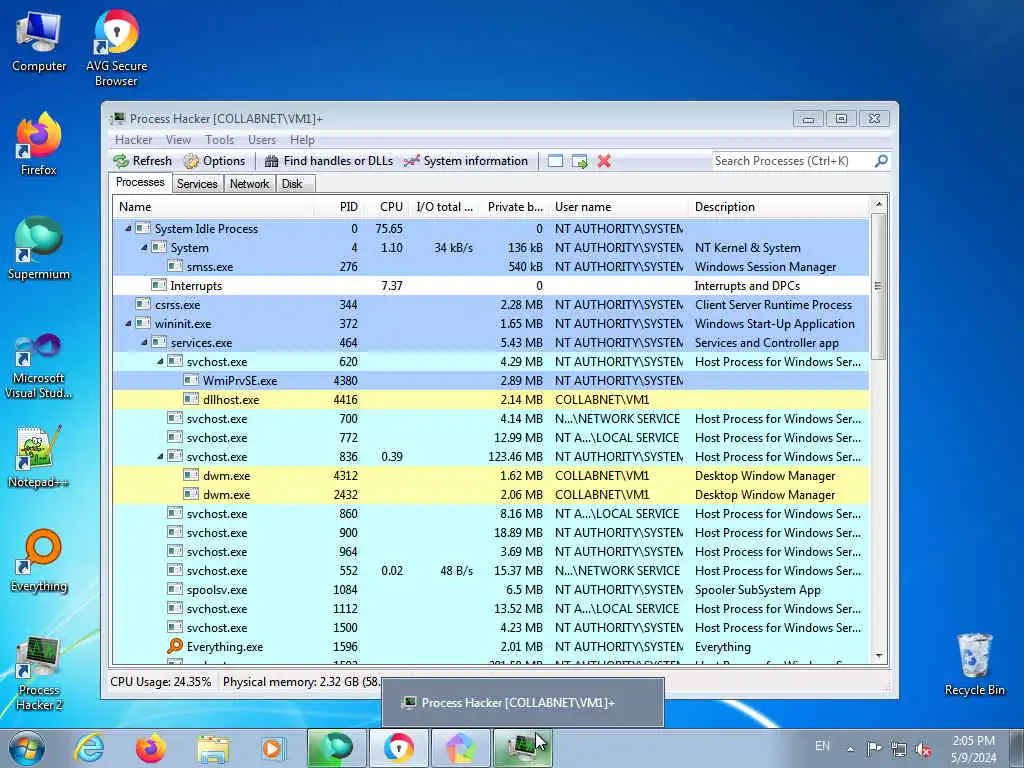Click the Find window toolbar icon
The height and width of the screenshot is (768, 1024).
click(555, 161)
